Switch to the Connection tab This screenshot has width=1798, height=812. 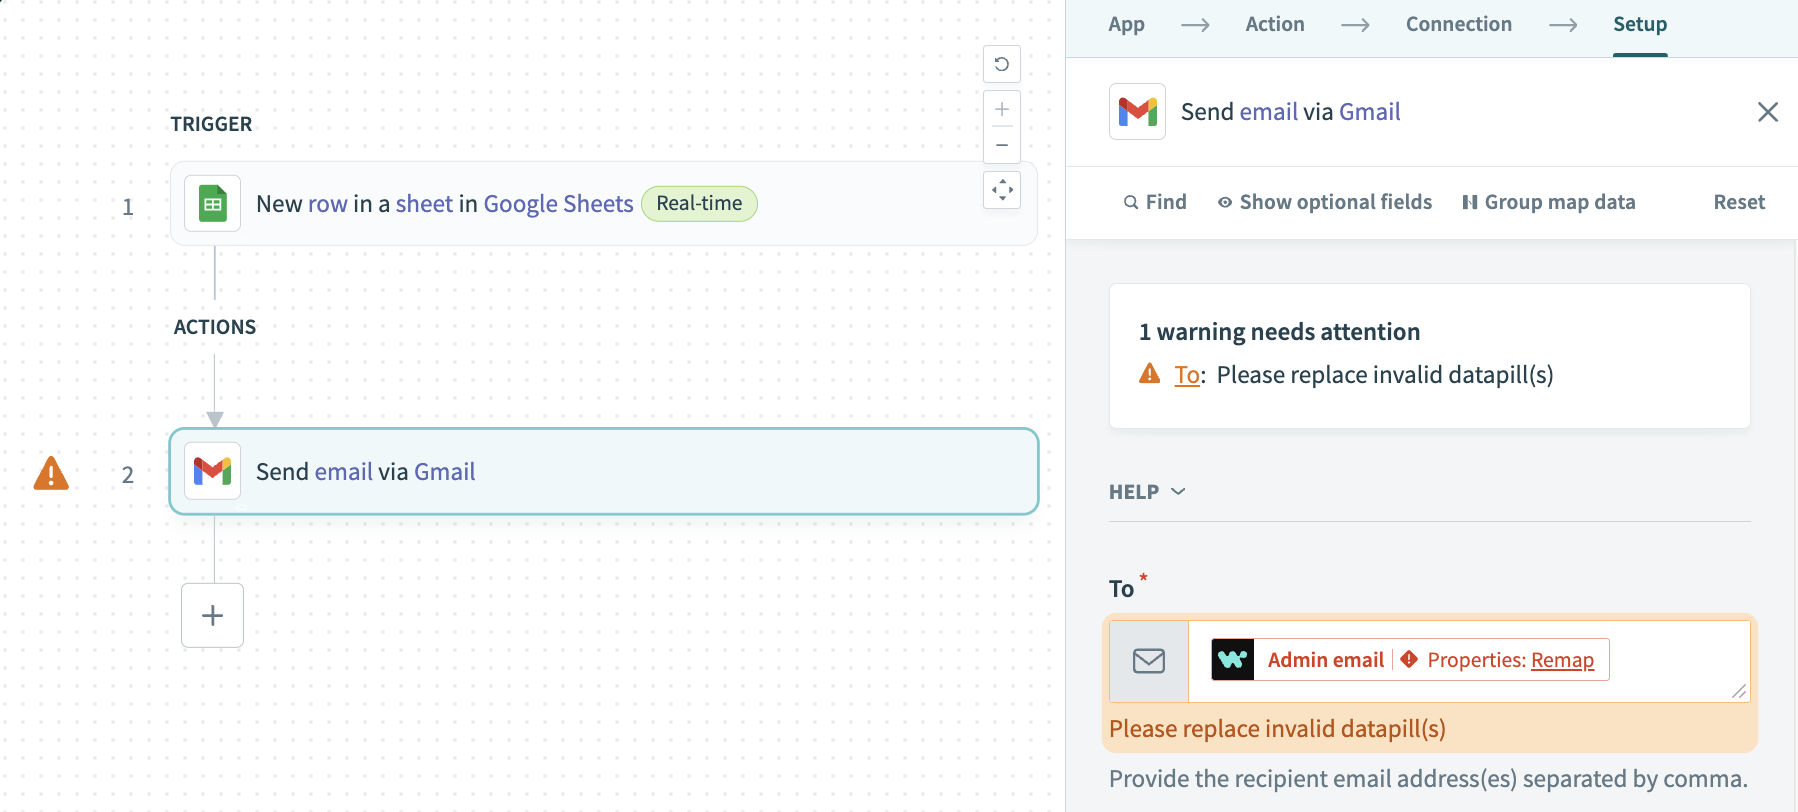point(1458,24)
